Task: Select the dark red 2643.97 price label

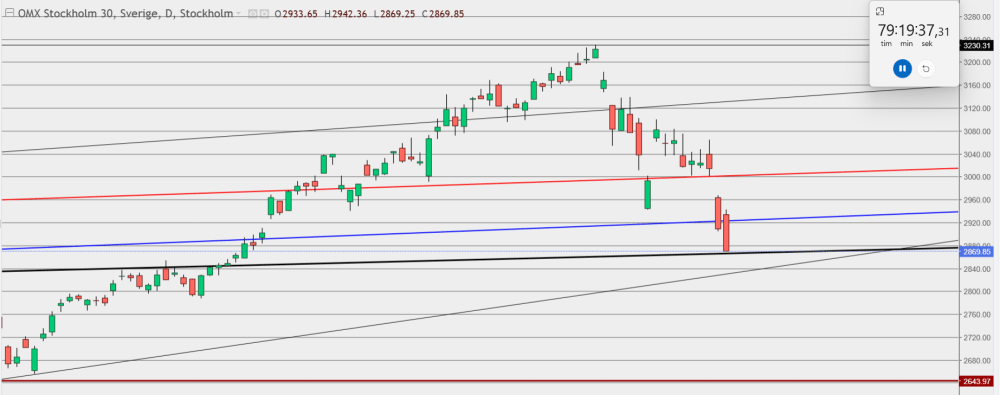Action: [x=976, y=382]
